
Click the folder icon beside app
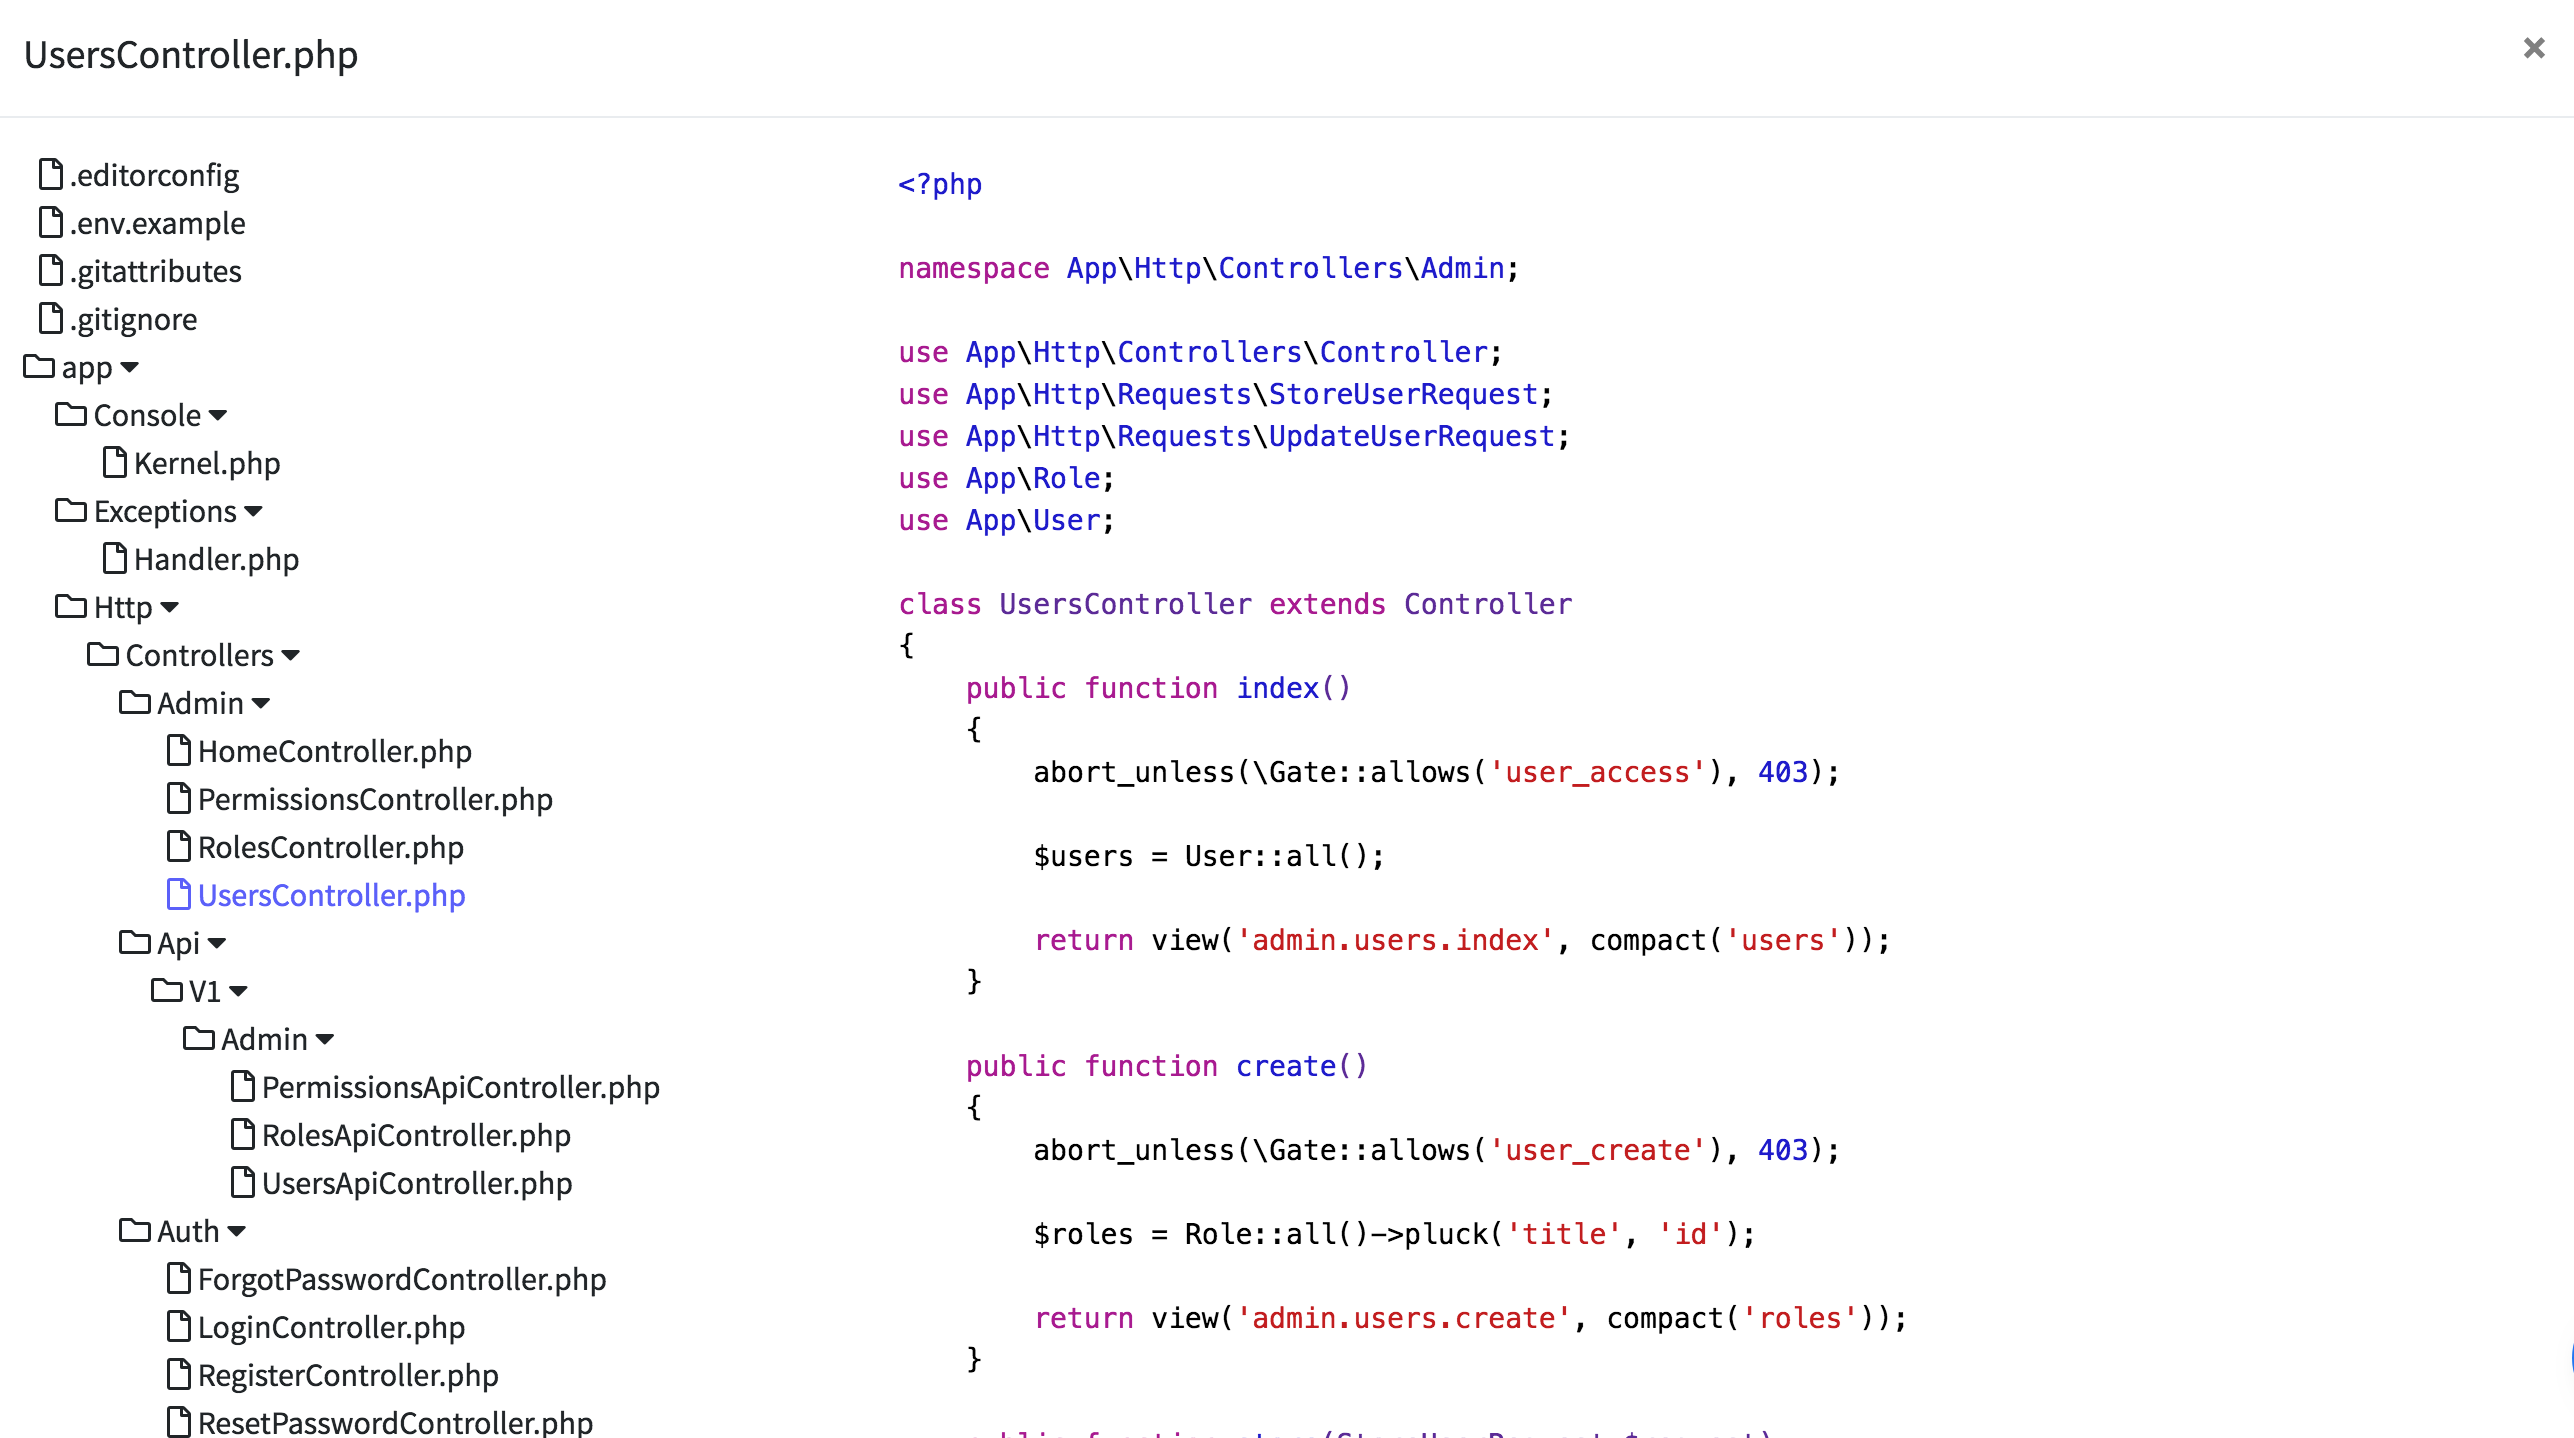[x=39, y=366]
